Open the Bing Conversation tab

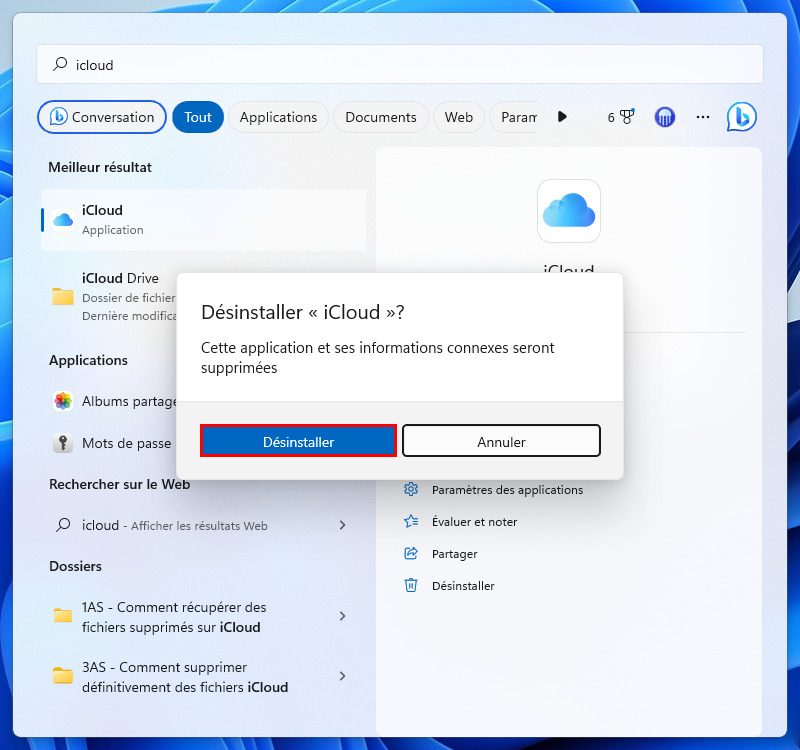(102, 117)
